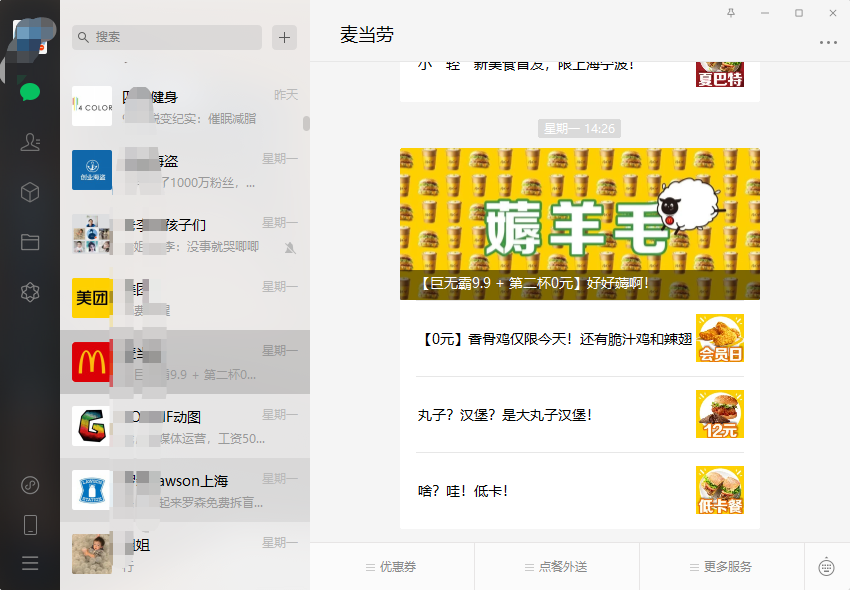Image resolution: width=850 pixels, height=590 pixels.
Task: Click the 12元 burger thumbnail
Action: point(720,414)
